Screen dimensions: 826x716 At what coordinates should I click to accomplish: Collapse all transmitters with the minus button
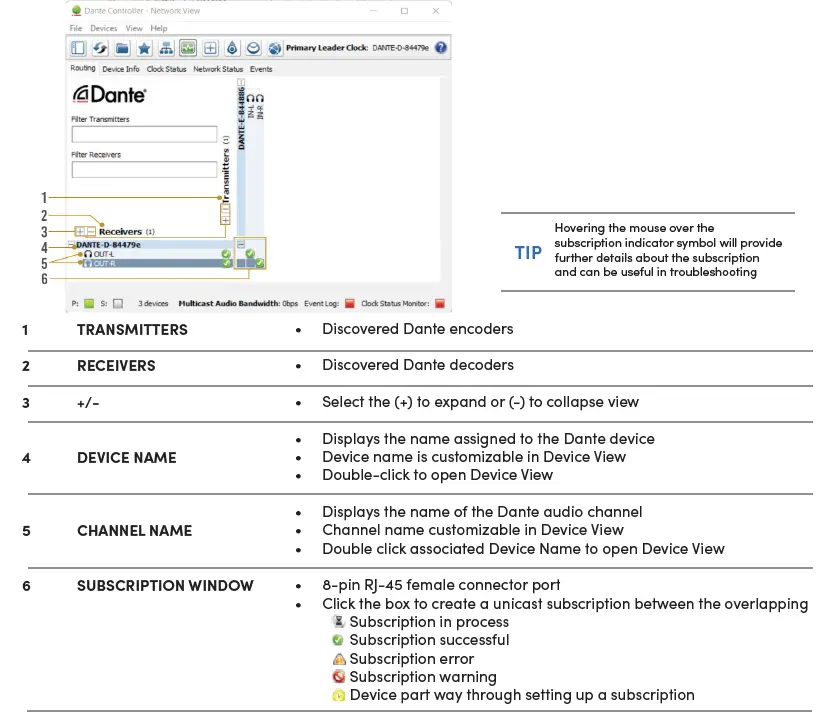coord(225,209)
